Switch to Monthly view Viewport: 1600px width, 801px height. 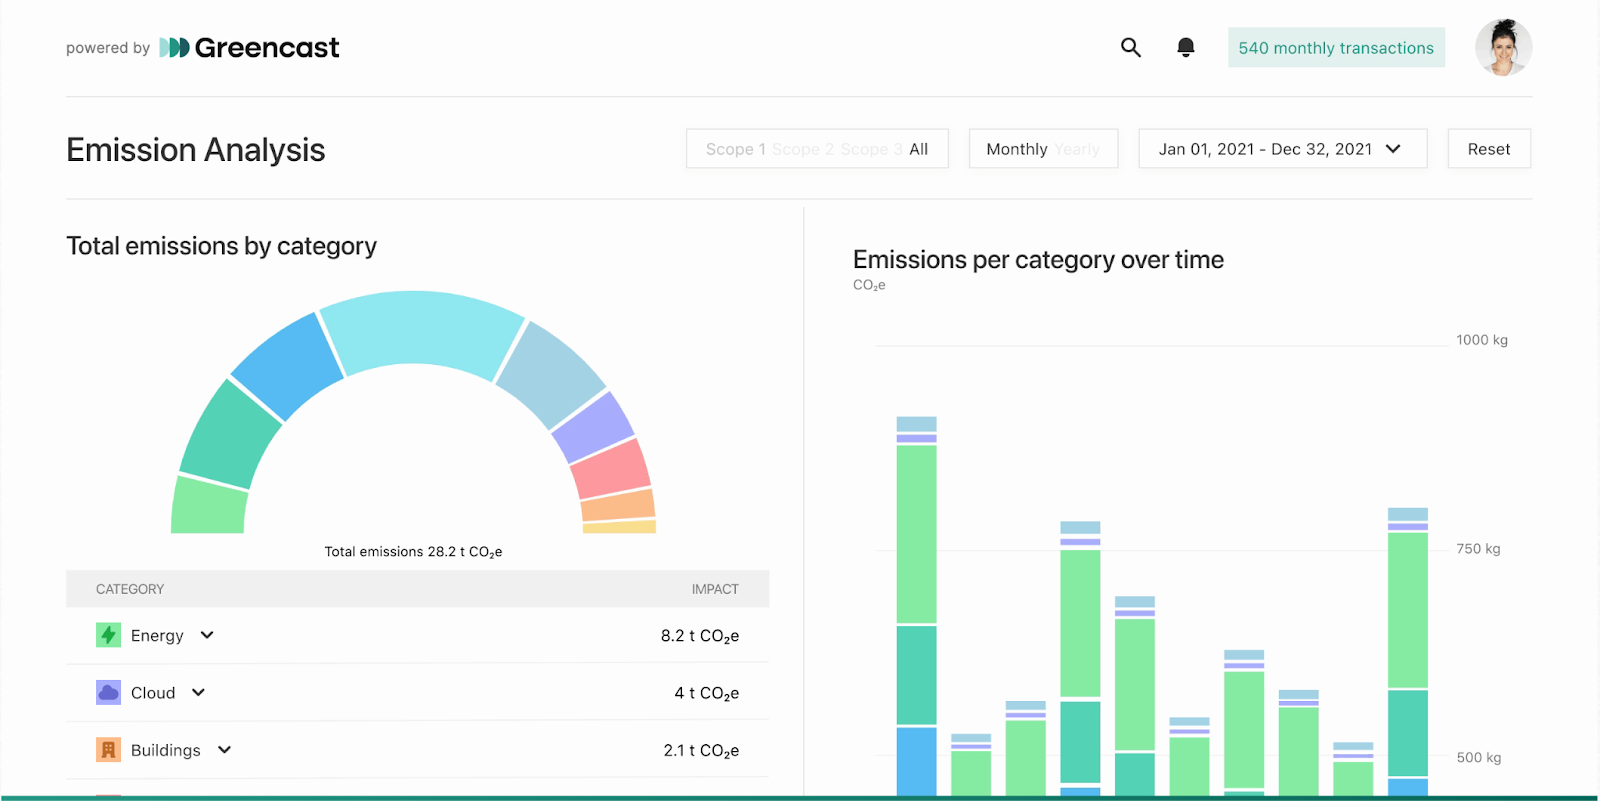1016,149
